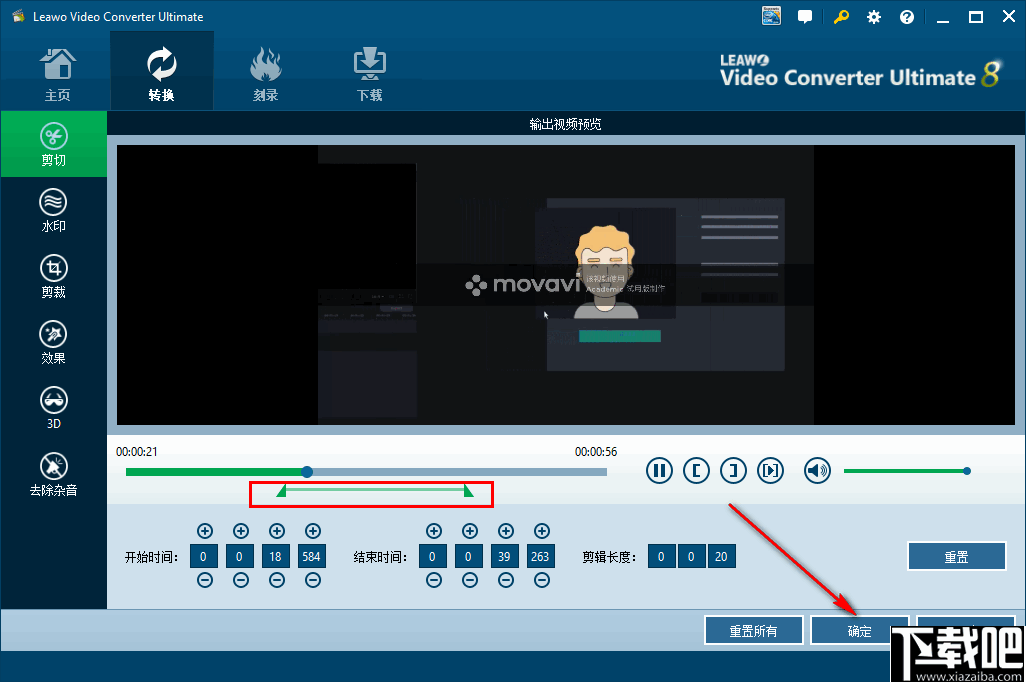Click the 重置所有 reset all button
Image resolution: width=1026 pixels, height=682 pixels.
click(754, 631)
